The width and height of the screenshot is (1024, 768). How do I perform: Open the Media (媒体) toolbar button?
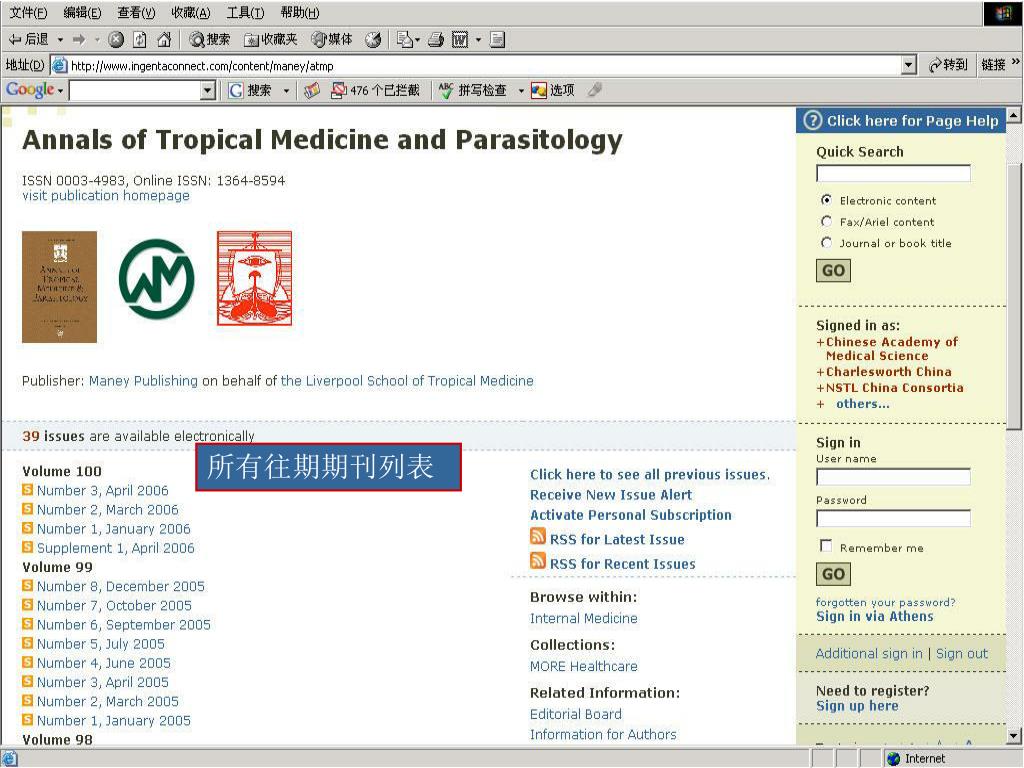tap(332, 40)
